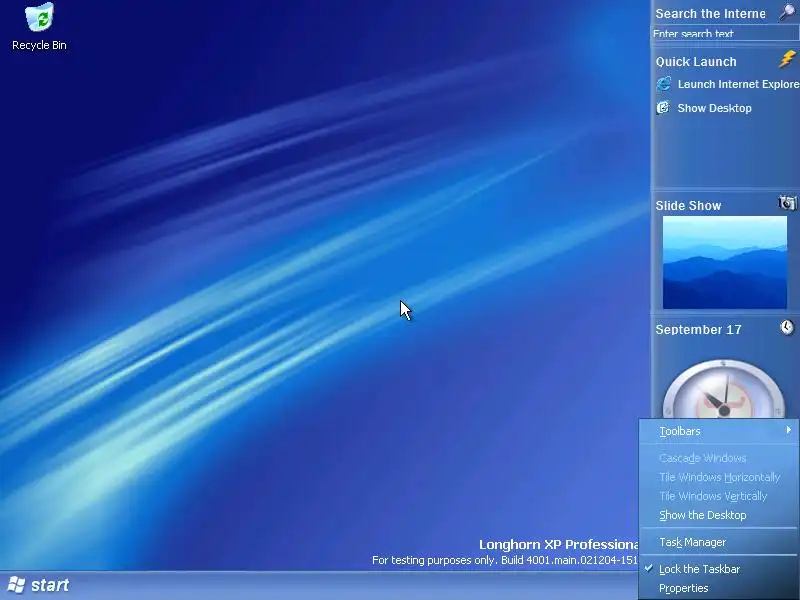The width and height of the screenshot is (800, 600).
Task: Click the camera icon in the Slide Show tile
Action: 787,203
